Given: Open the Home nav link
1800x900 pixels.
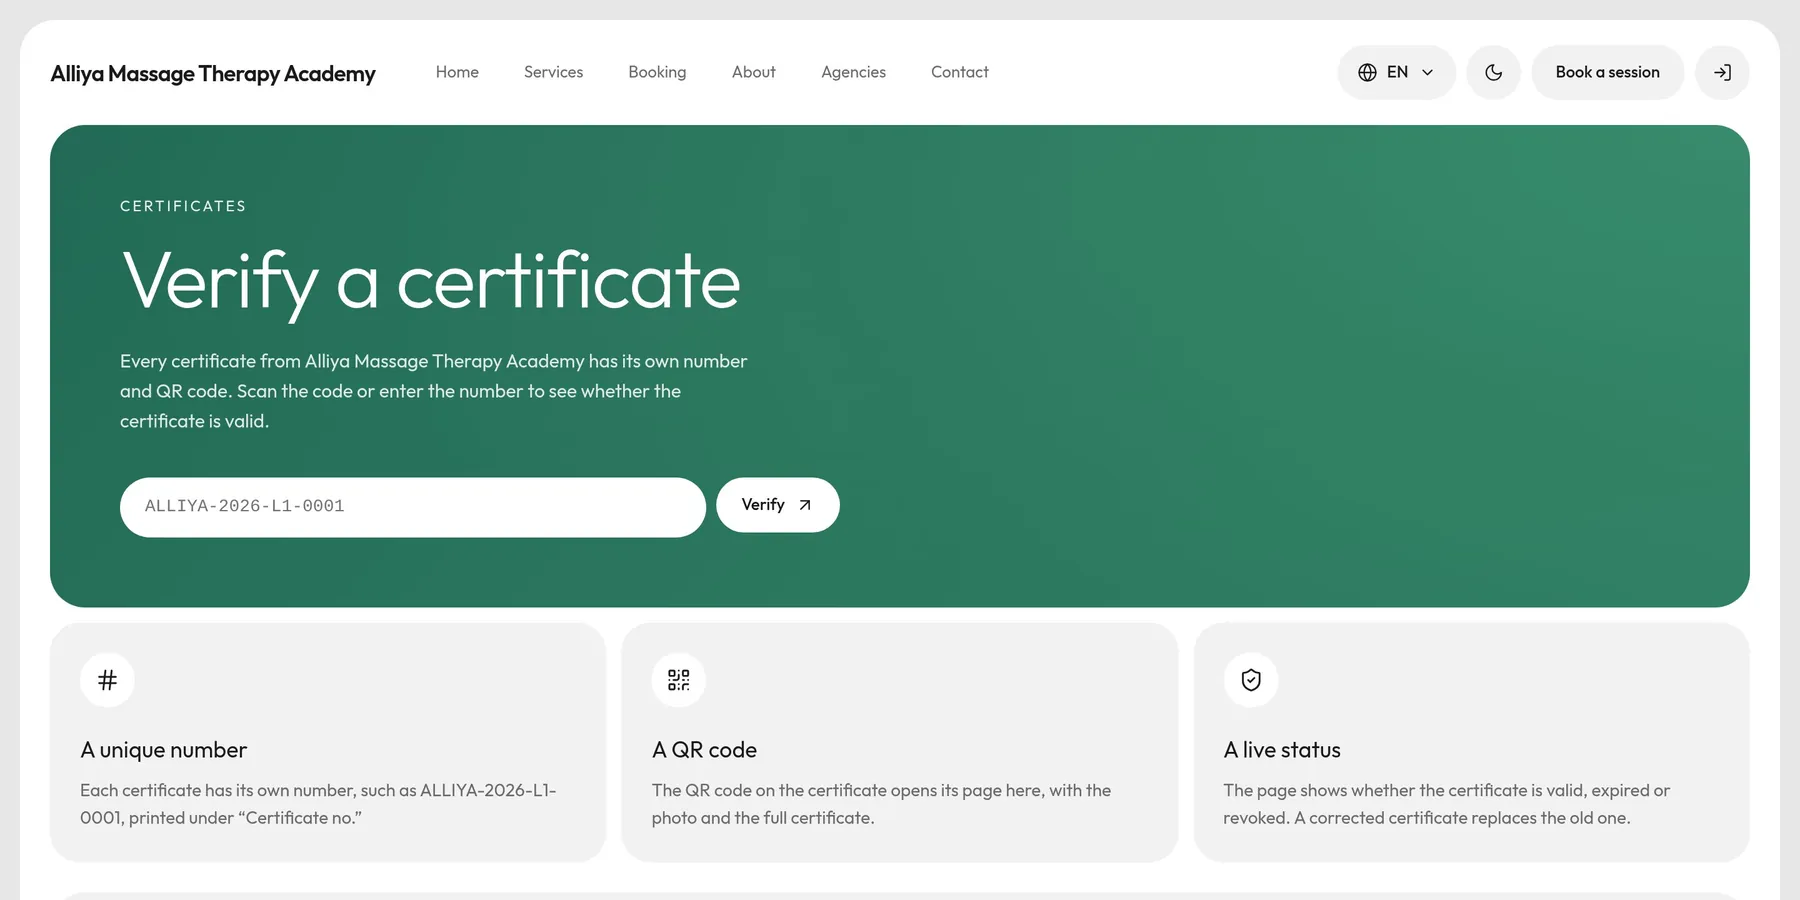Looking at the screenshot, I should pos(457,72).
